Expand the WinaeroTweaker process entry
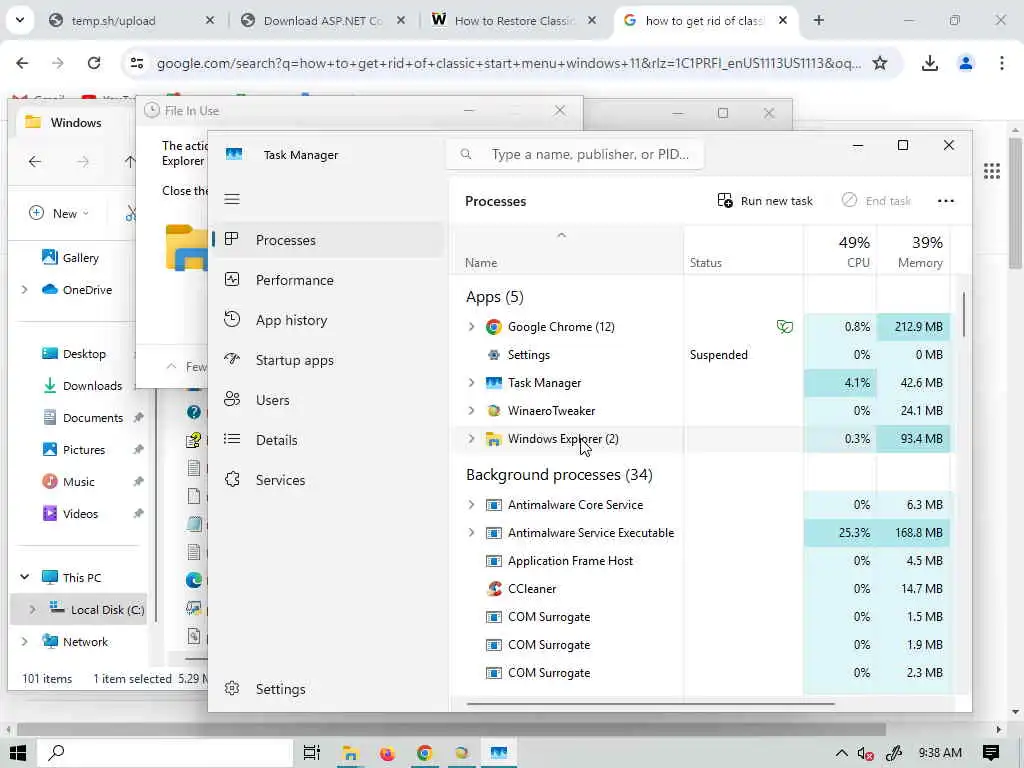 click(471, 411)
